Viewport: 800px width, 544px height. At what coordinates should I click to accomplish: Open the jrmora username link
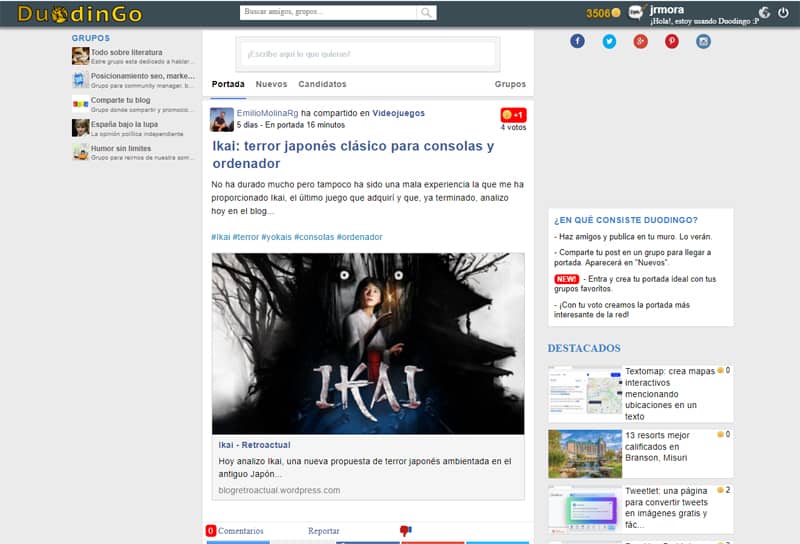(x=667, y=10)
